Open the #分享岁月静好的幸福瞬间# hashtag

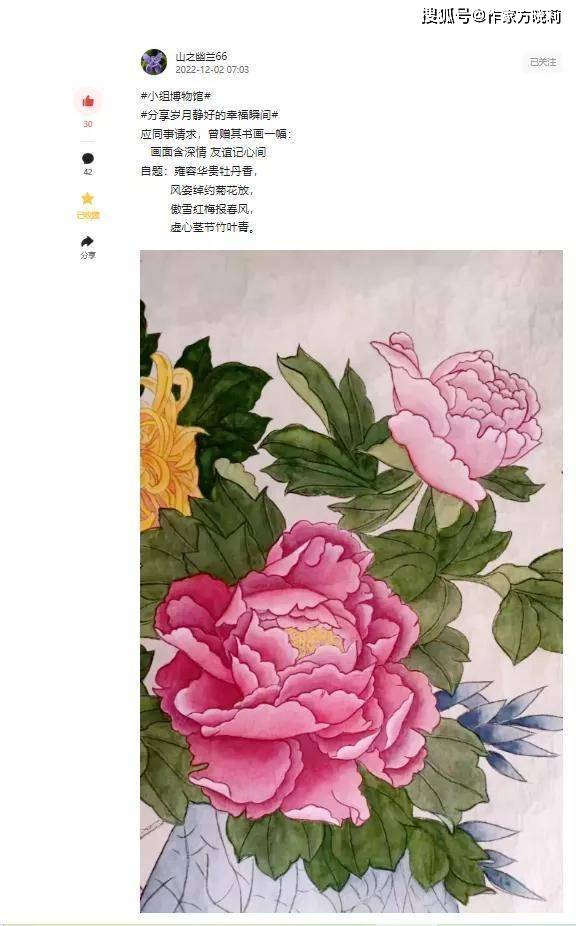pyautogui.click(x=210, y=115)
